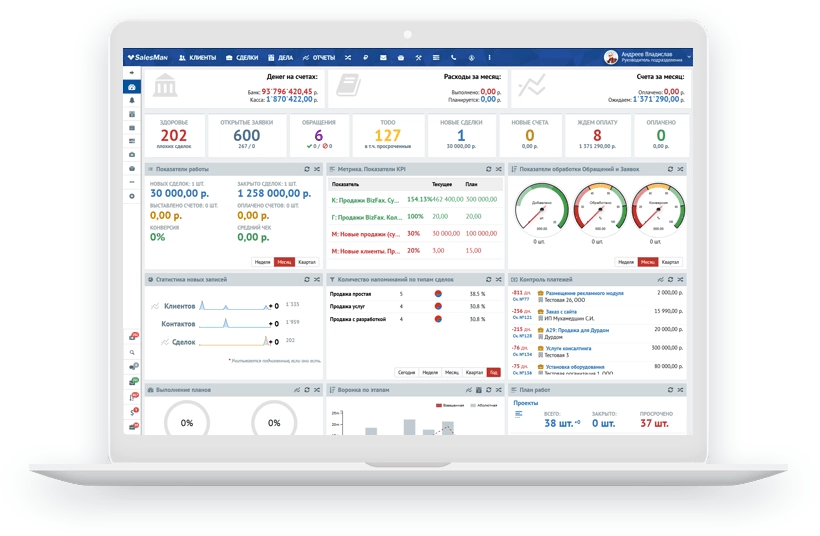Open the TODO 127 tile

coord(388,135)
